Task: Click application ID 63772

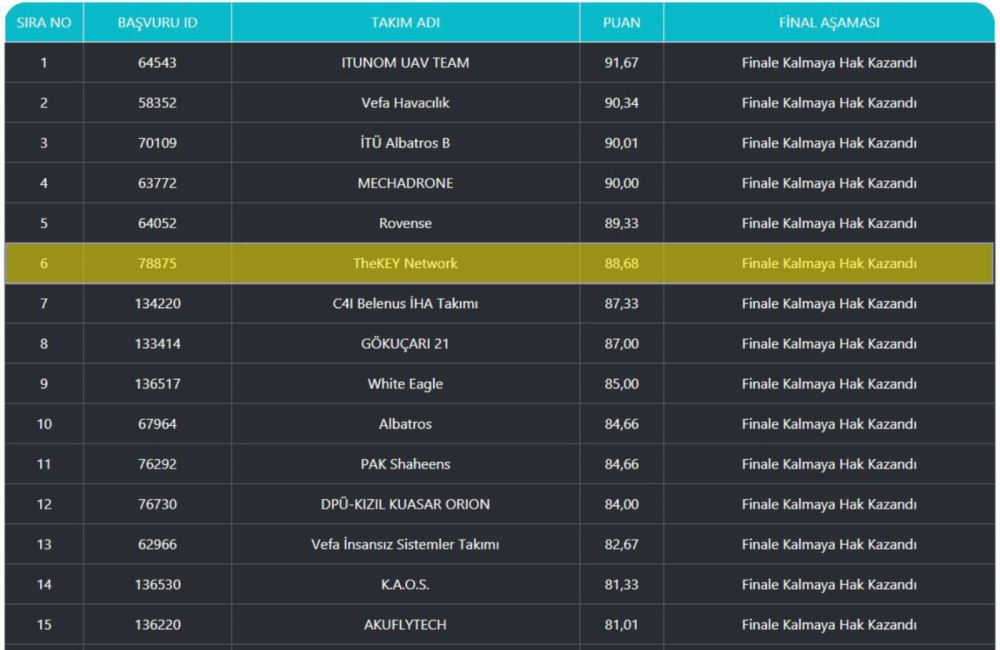Action: (157, 183)
